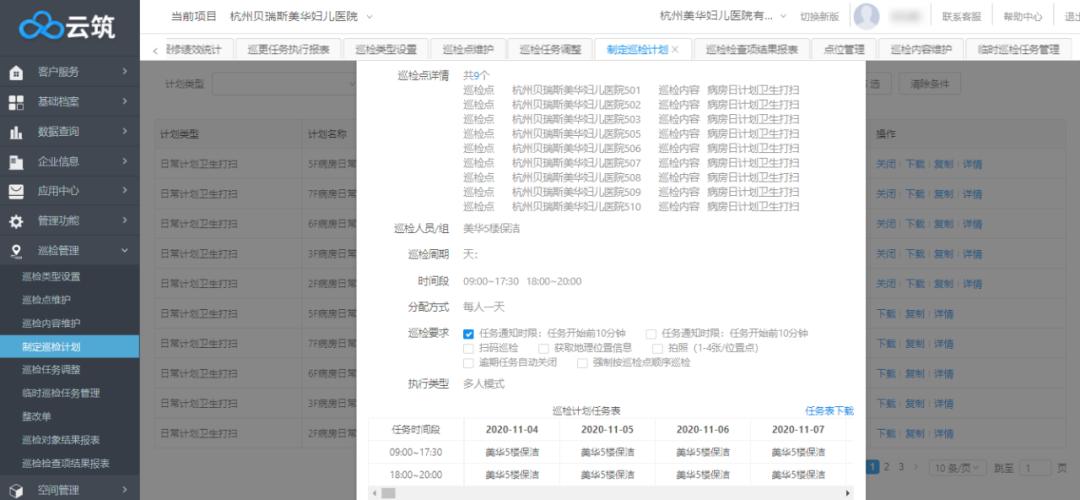The image size is (1080, 500).
Task: Click the 2020-11-04 column header
Action: pos(512,429)
